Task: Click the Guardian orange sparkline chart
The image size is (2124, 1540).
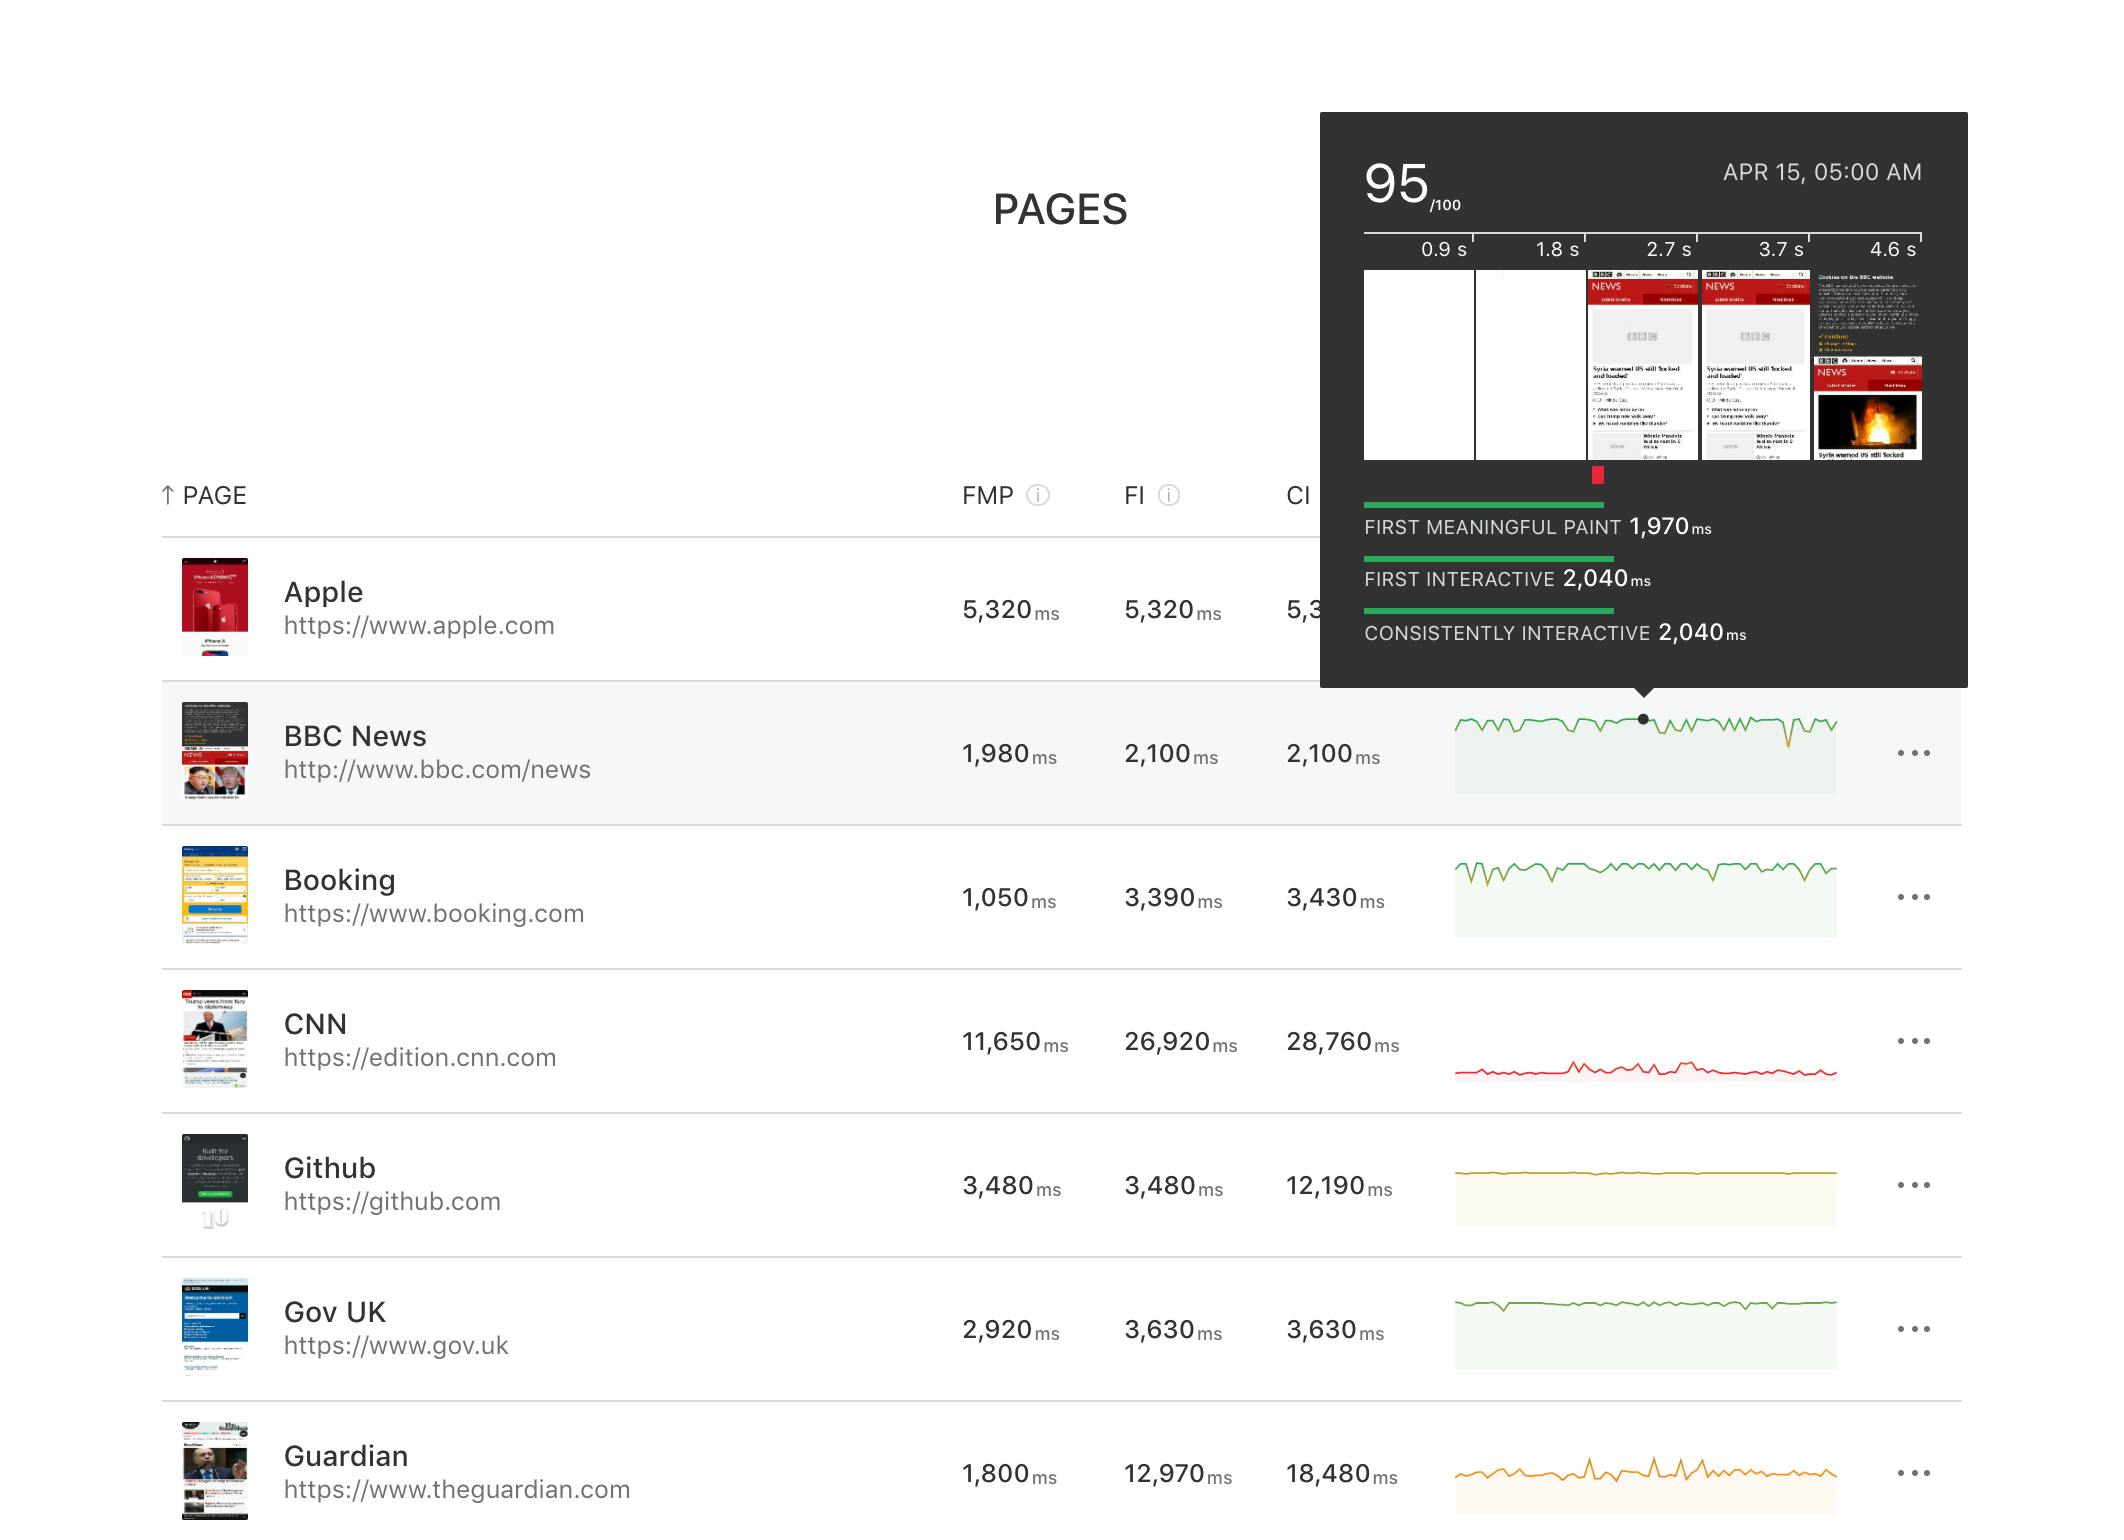Action: pyautogui.click(x=1646, y=1484)
